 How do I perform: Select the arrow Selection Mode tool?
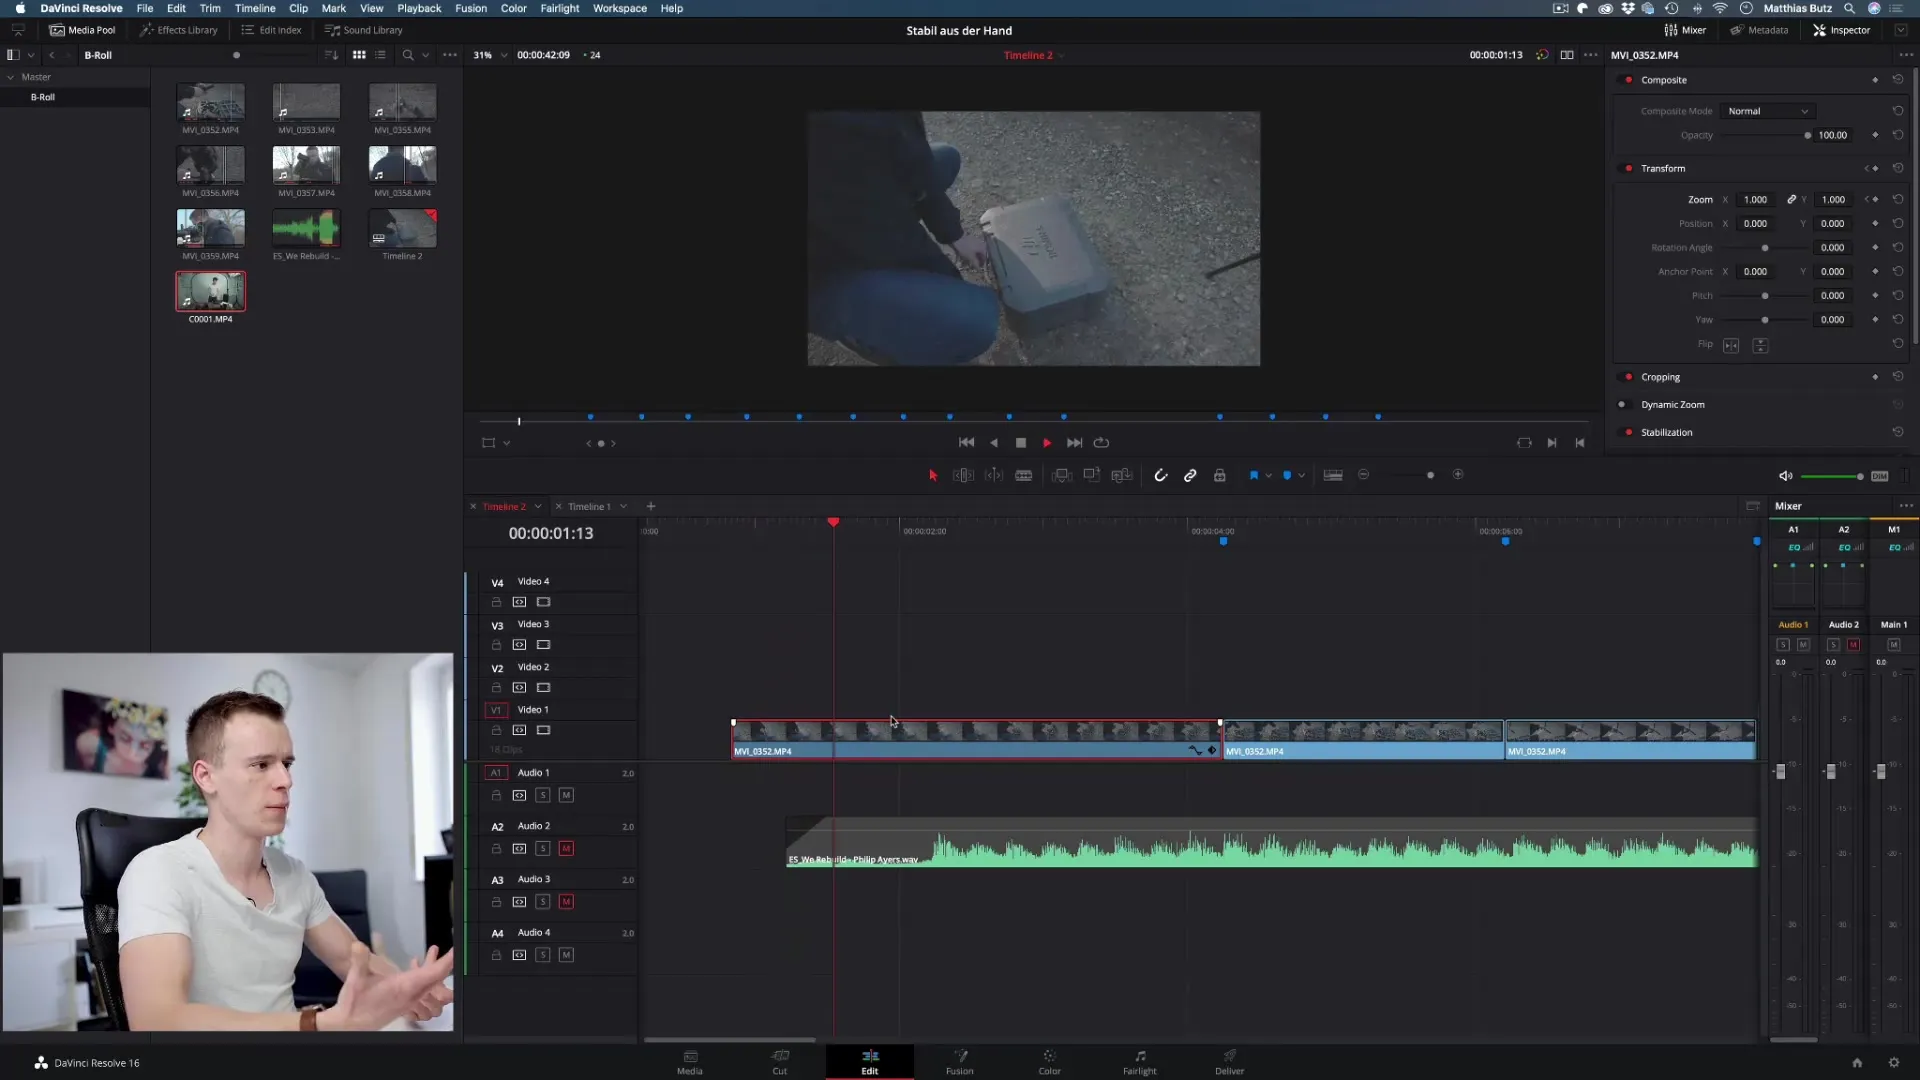point(933,476)
